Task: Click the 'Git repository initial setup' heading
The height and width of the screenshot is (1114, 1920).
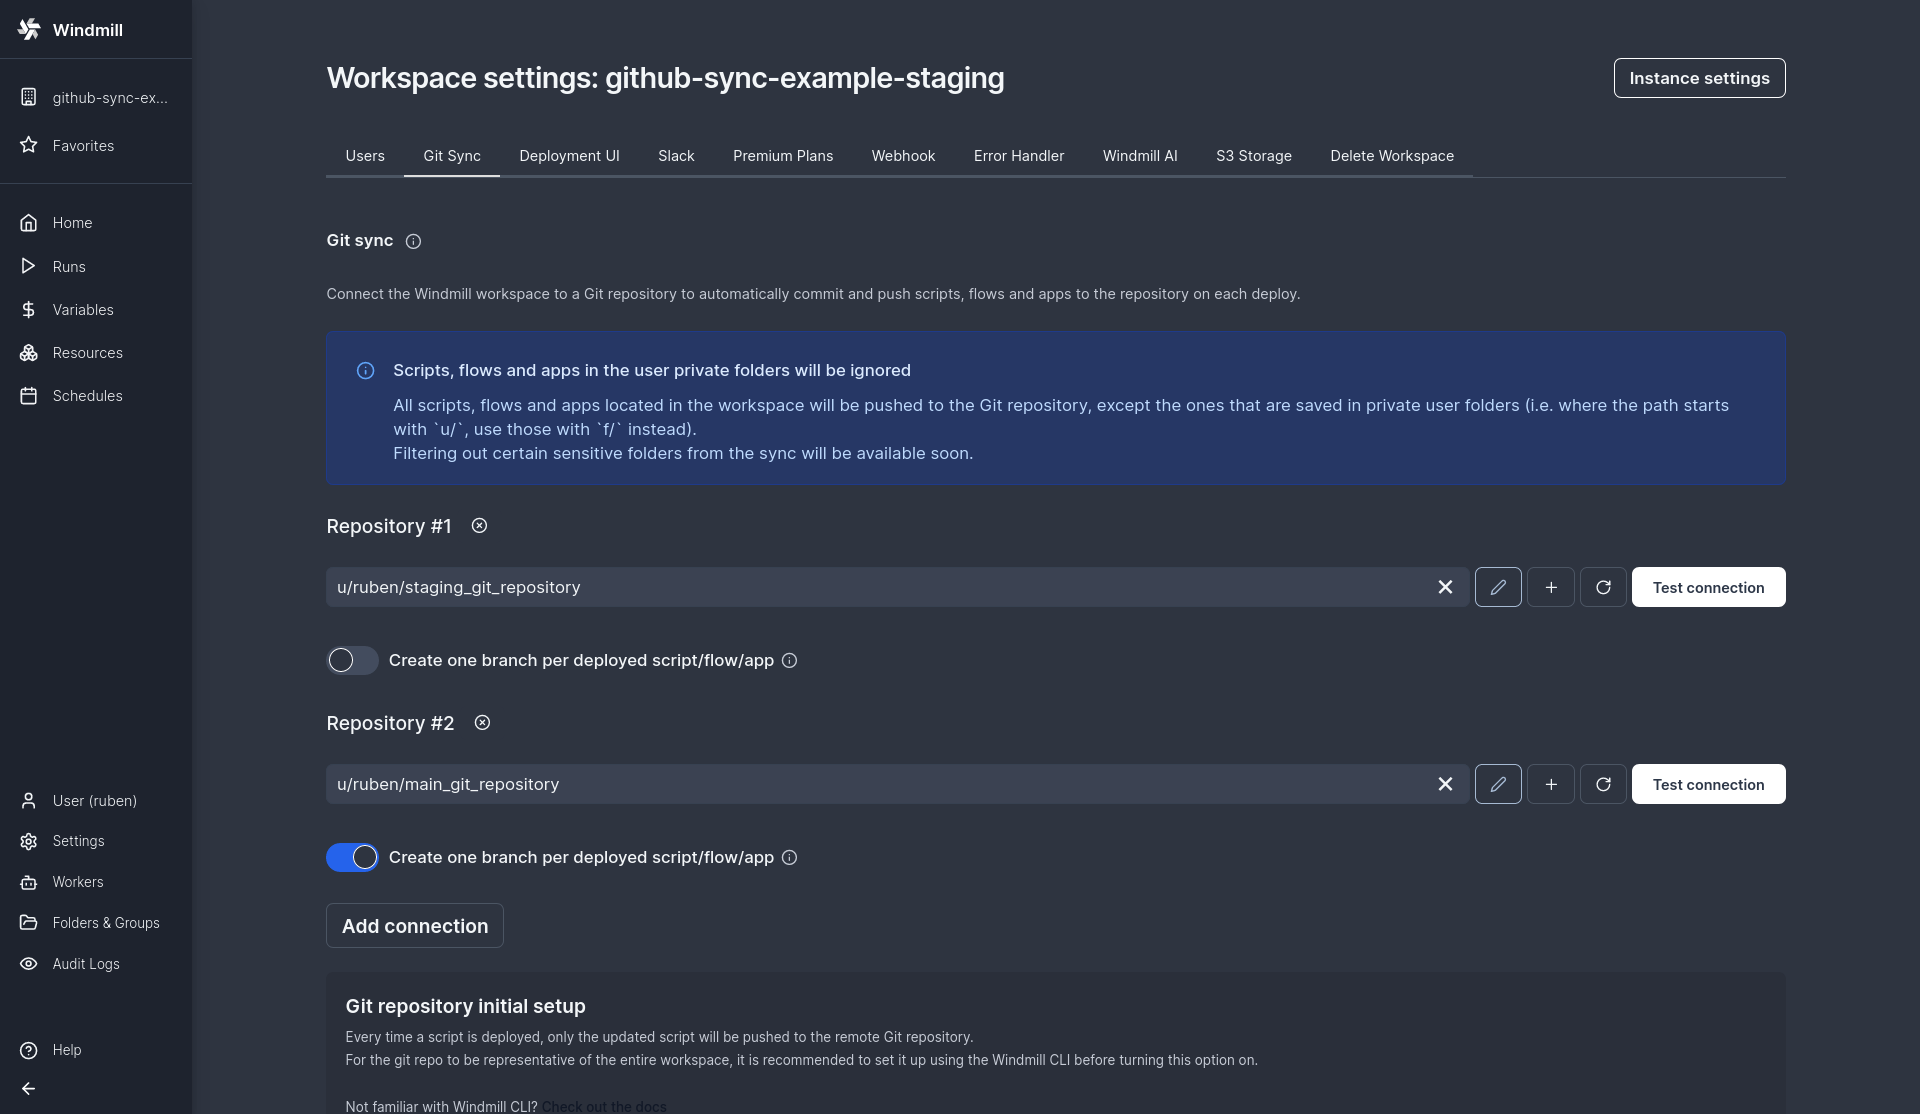Action: click(x=465, y=1006)
